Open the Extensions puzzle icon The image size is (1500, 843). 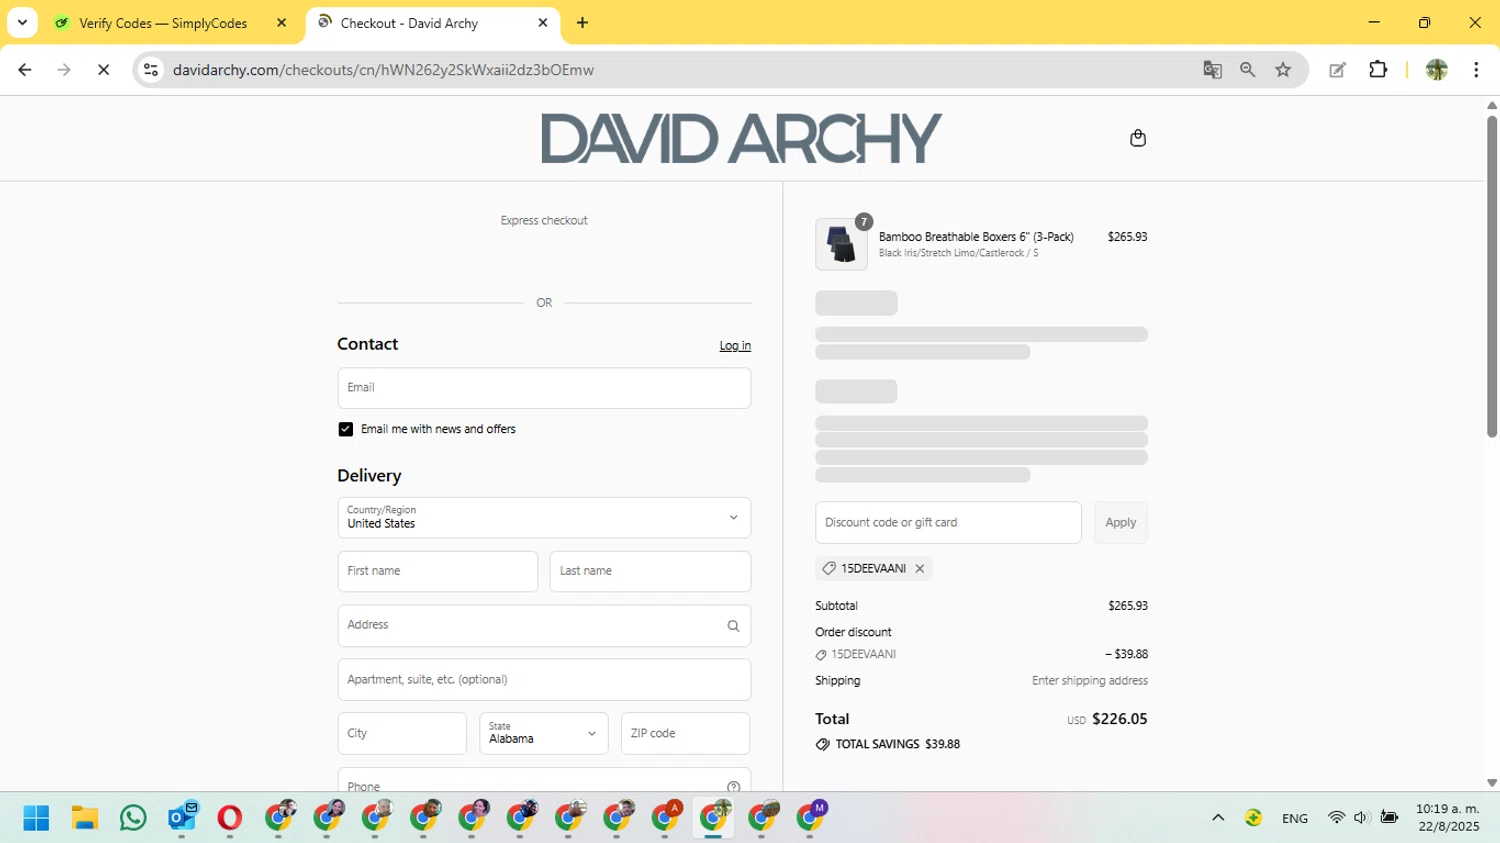pyautogui.click(x=1378, y=70)
